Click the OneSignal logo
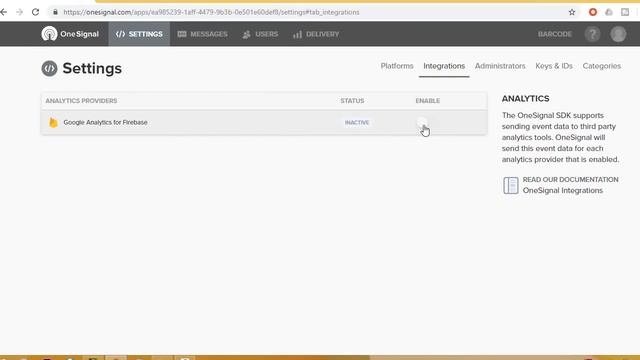Screen dimensions: 640x360 [x=70, y=34]
